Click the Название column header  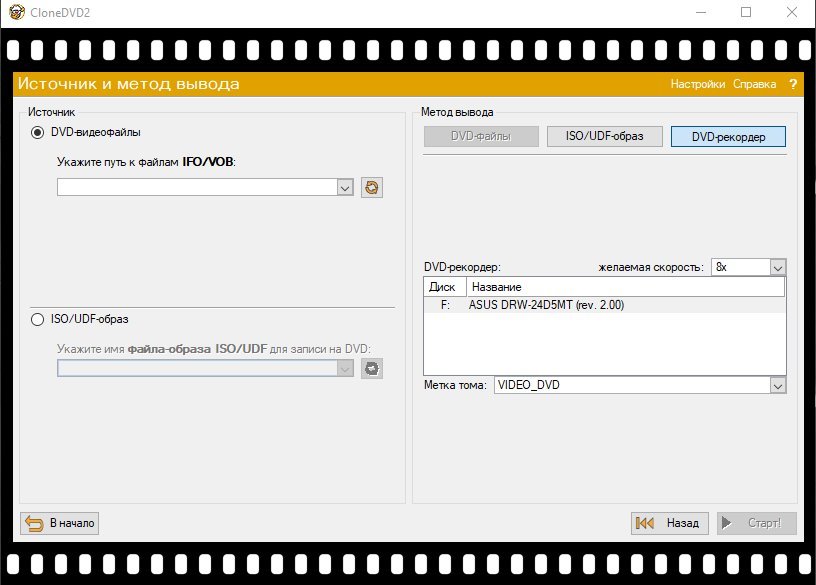click(626, 287)
